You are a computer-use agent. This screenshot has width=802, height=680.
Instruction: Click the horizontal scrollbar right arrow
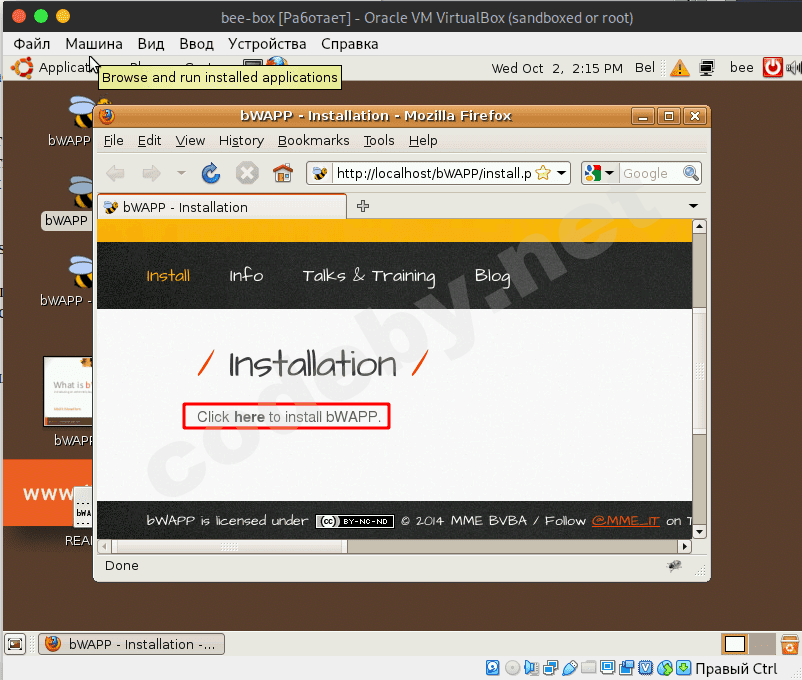(x=684, y=546)
